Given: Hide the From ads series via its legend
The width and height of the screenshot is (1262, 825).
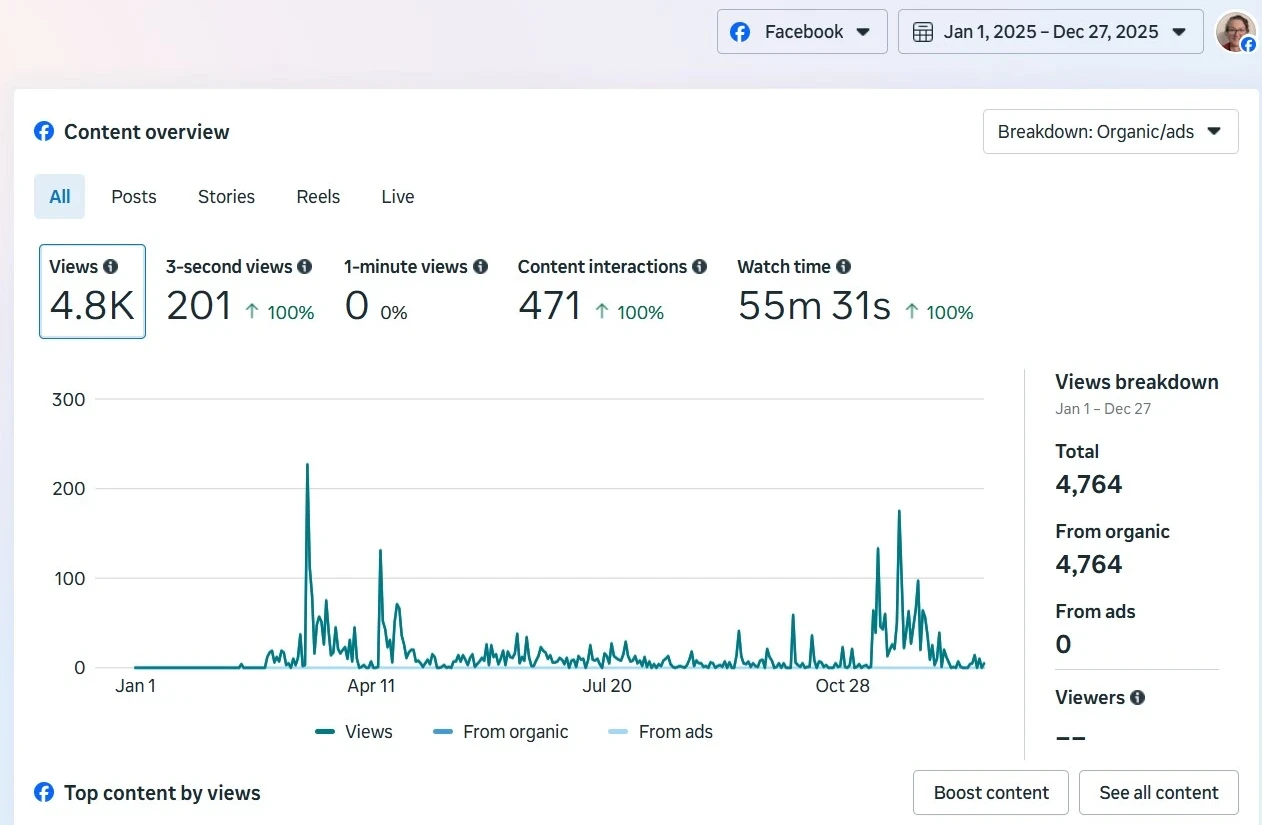Looking at the screenshot, I should point(660,731).
